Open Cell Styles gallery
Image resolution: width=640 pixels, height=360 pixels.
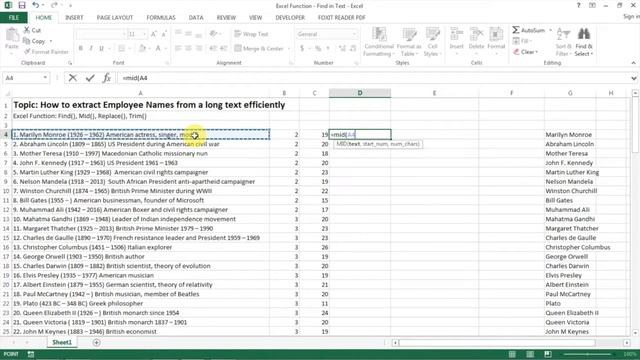pyautogui.click(x=432, y=42)
